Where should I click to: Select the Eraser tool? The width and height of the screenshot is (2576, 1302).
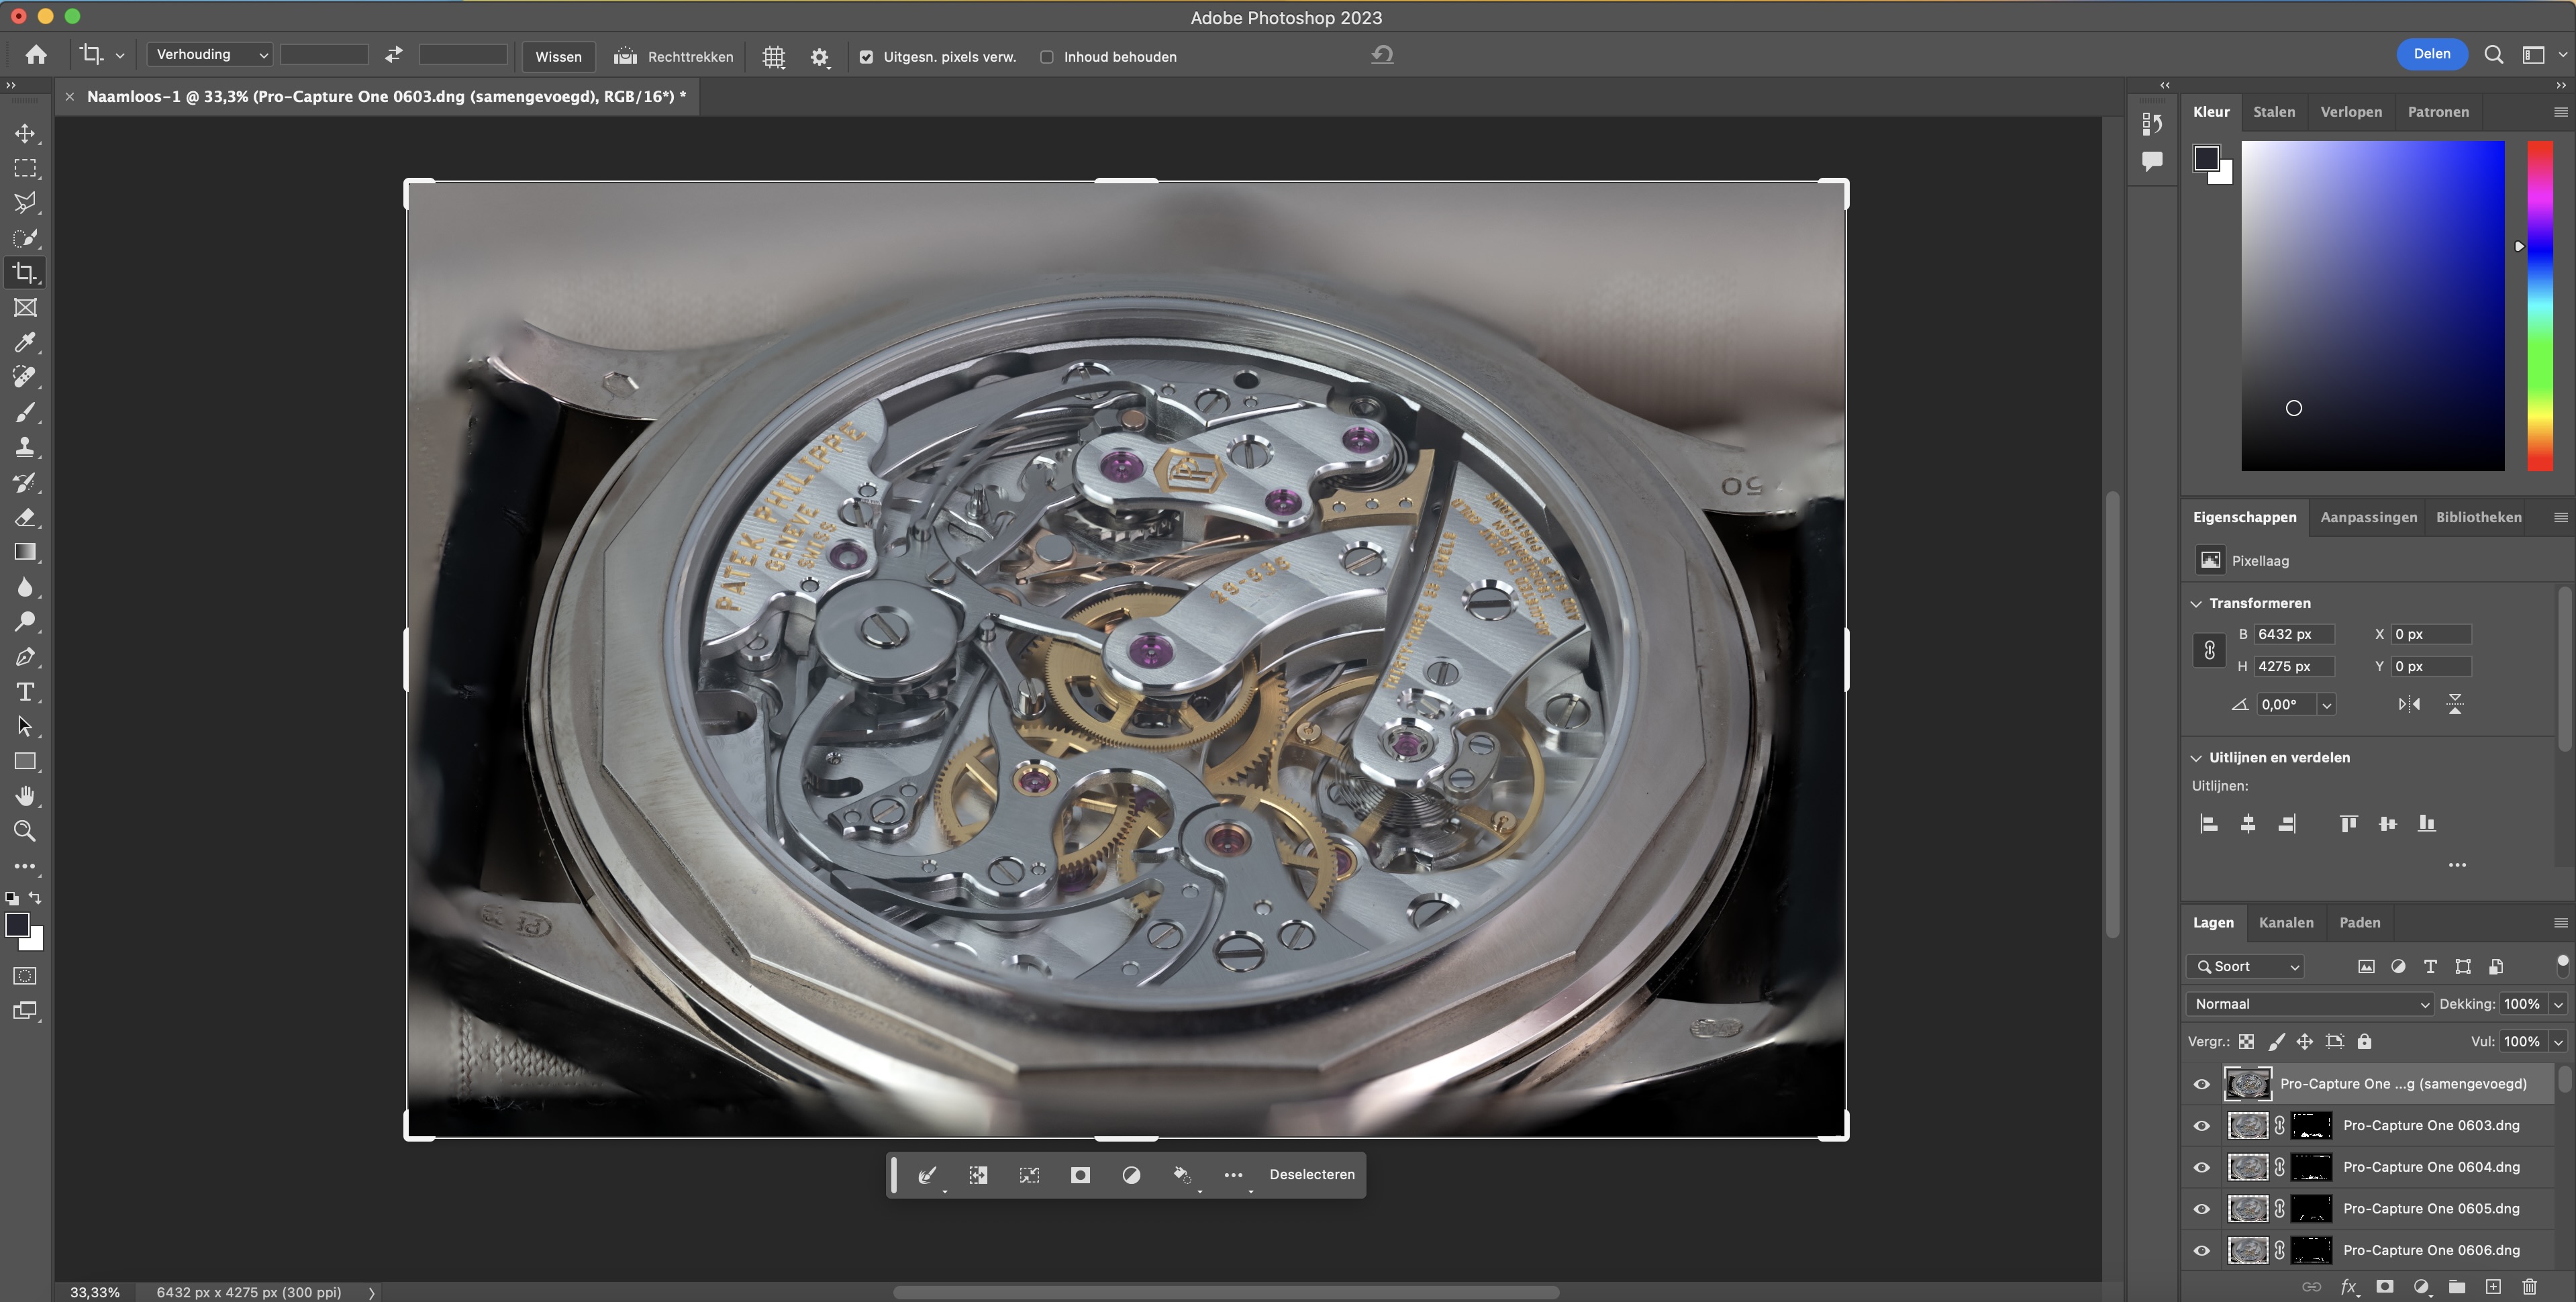25,517
